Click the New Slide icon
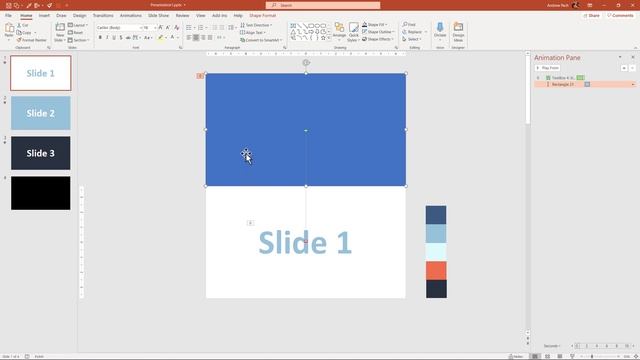The width and height of the screenshot is (640, 360). (x=60, y=28)
